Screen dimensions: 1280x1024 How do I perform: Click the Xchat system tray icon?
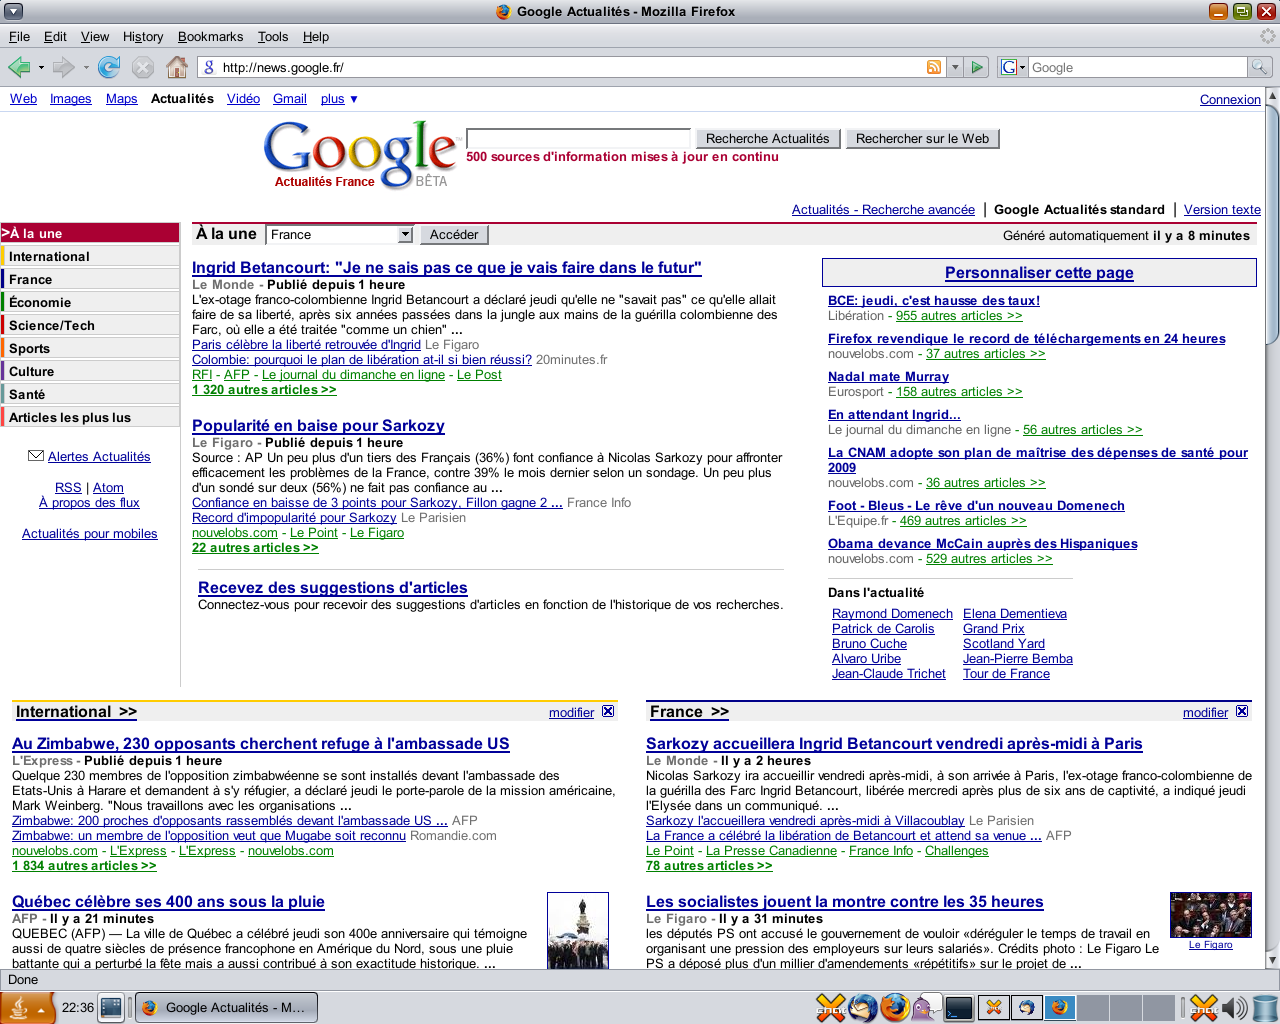(1203, 1007)
